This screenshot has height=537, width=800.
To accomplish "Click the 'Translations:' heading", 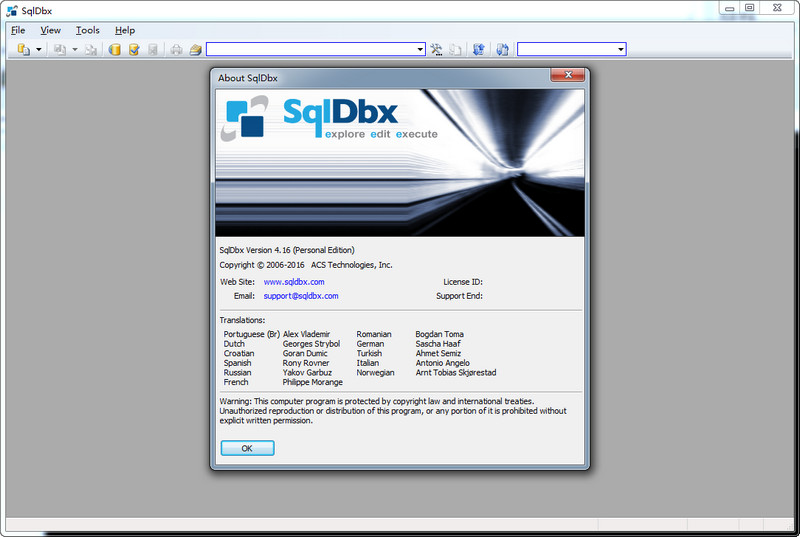I will 242,320.
